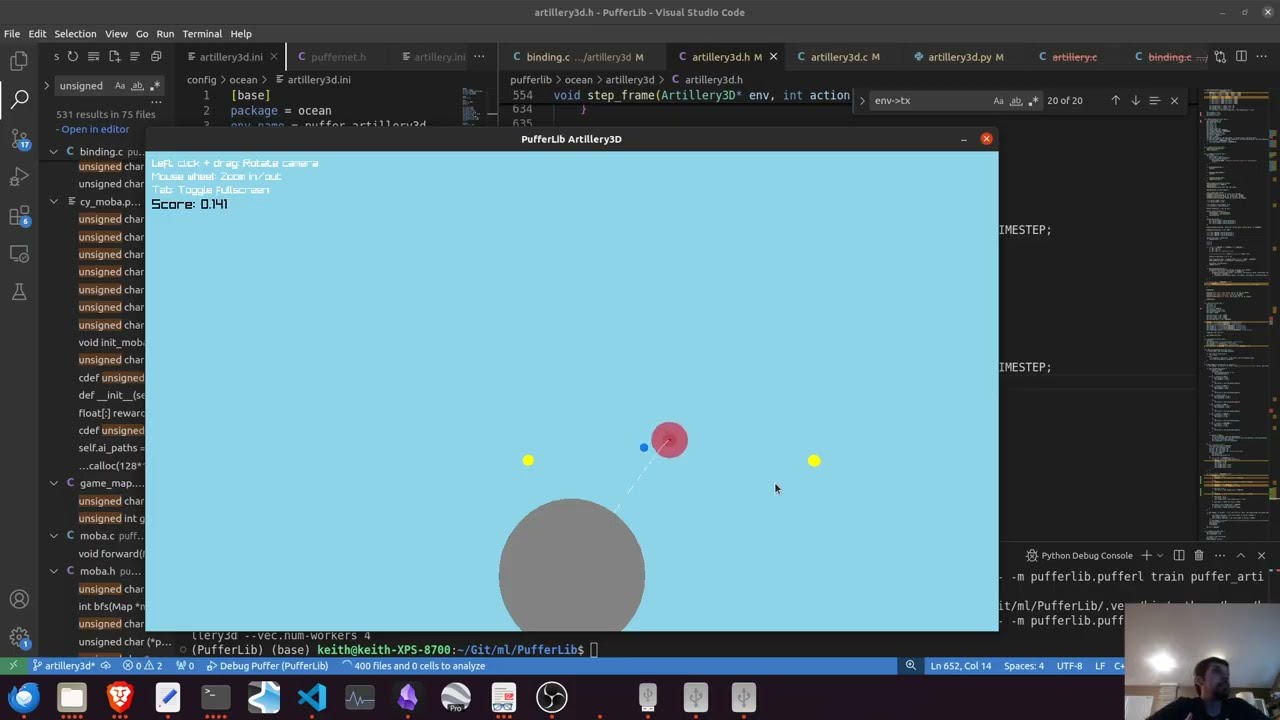Open the Search view in activity bar
Screen dimensions: 1280x720
19,99
